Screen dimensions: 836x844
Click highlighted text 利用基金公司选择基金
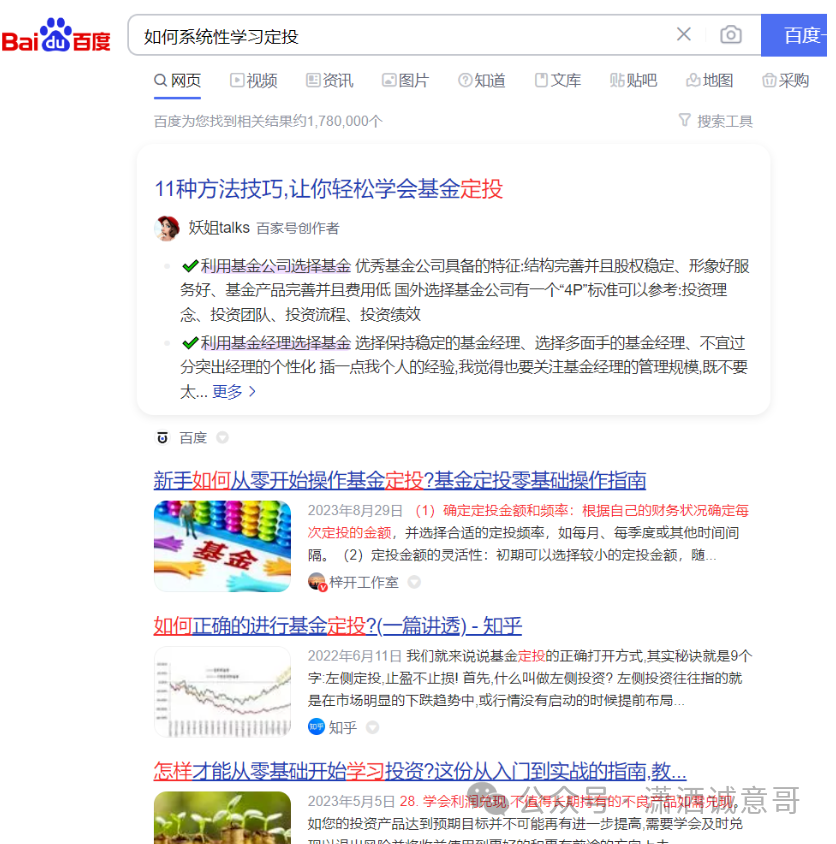[276, 266]
